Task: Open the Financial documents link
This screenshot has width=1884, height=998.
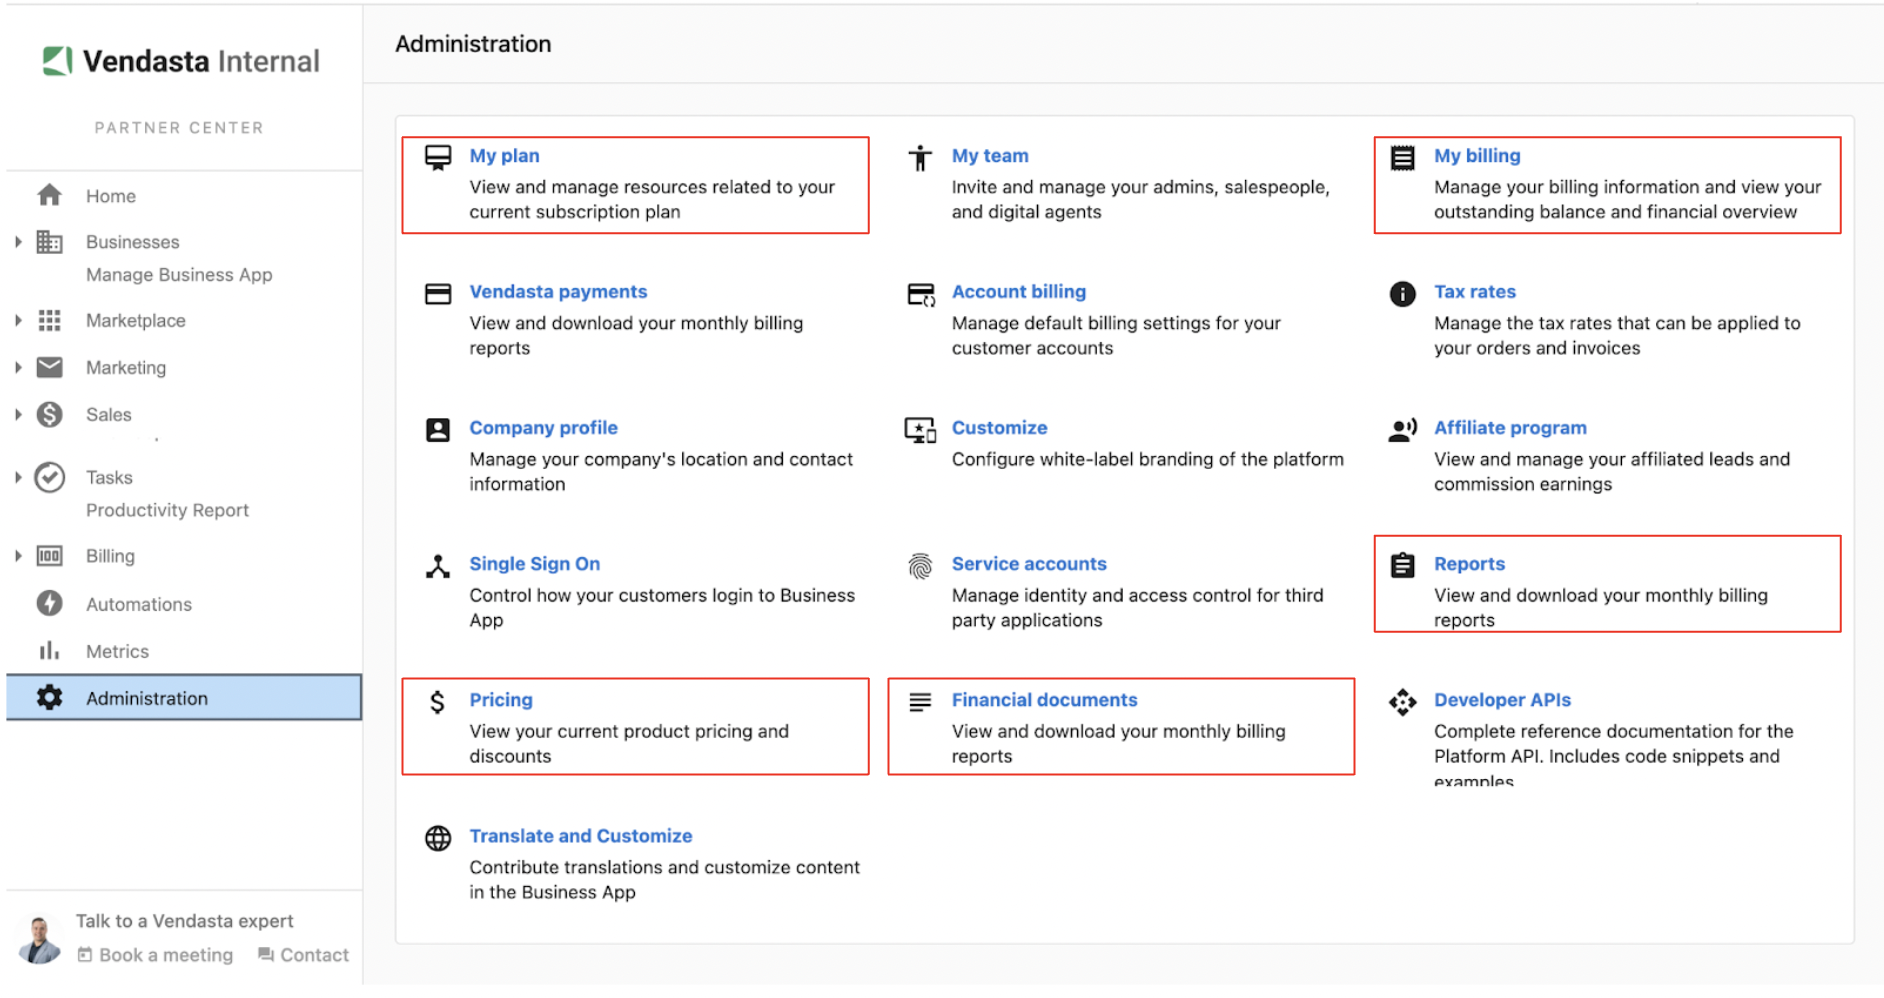Action: tap(1044, 700)
